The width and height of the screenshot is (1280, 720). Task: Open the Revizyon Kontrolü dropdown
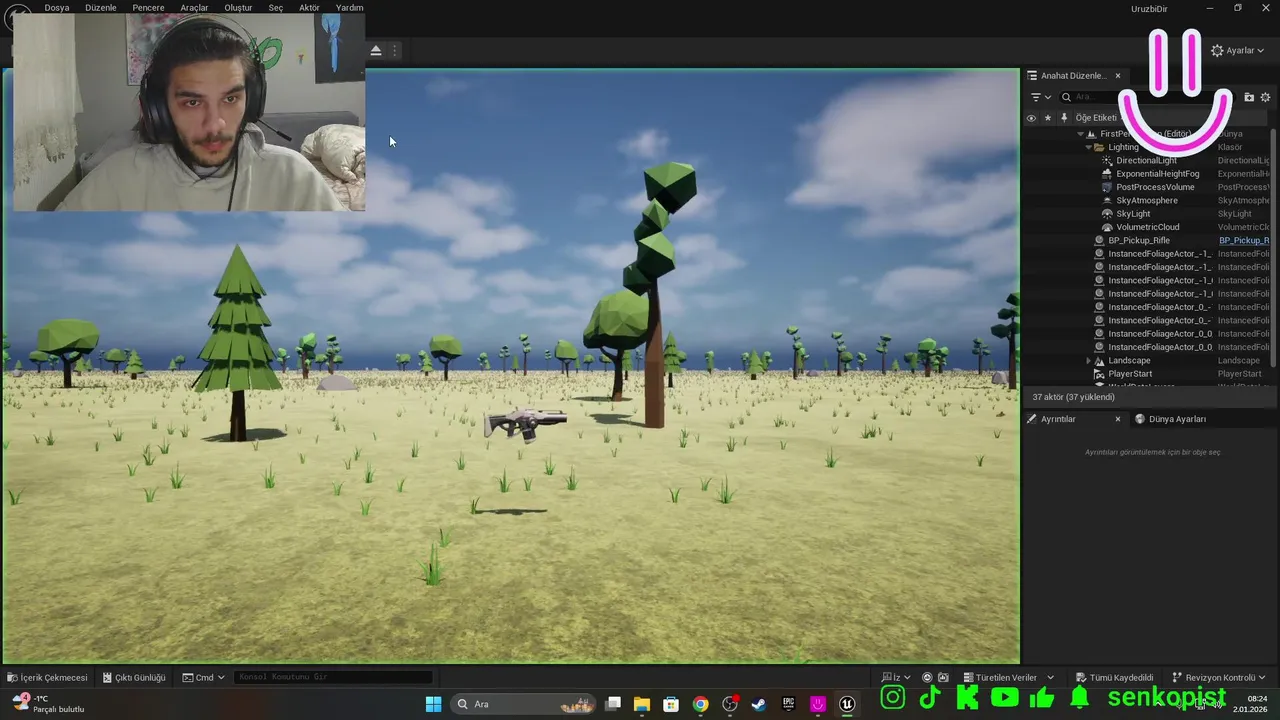tap(1219, 677)
